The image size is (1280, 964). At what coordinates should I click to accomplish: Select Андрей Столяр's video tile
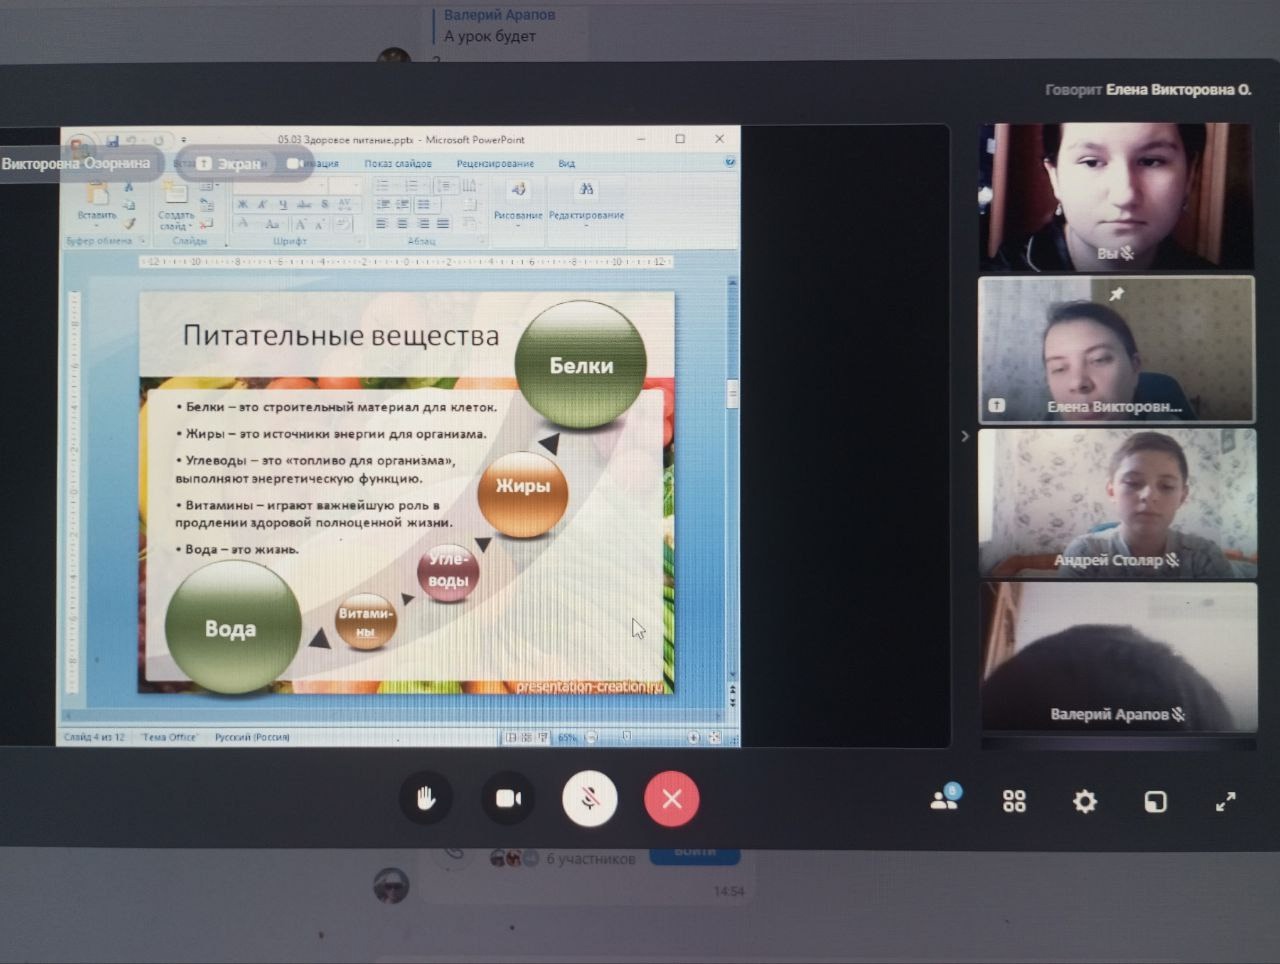pos(1116,503)
